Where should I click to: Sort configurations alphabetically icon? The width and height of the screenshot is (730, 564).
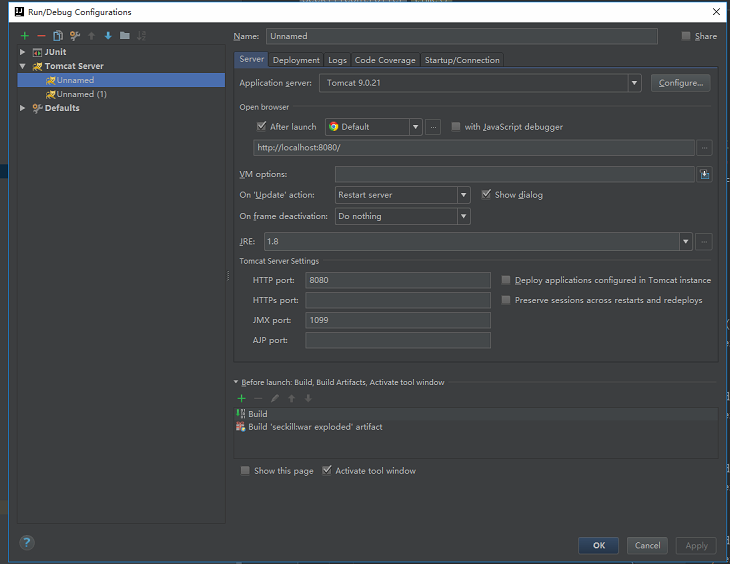[x=142, y=35]
